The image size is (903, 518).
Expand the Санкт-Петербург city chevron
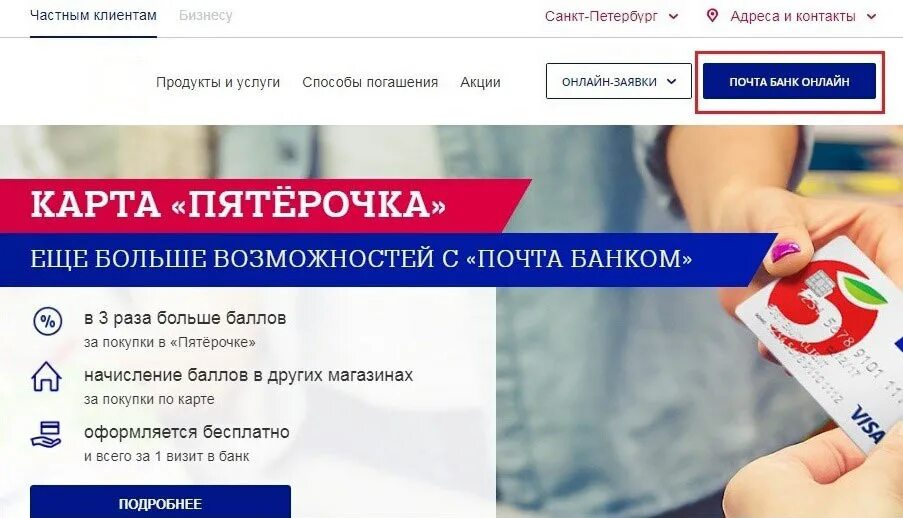[x=673, y=17]
